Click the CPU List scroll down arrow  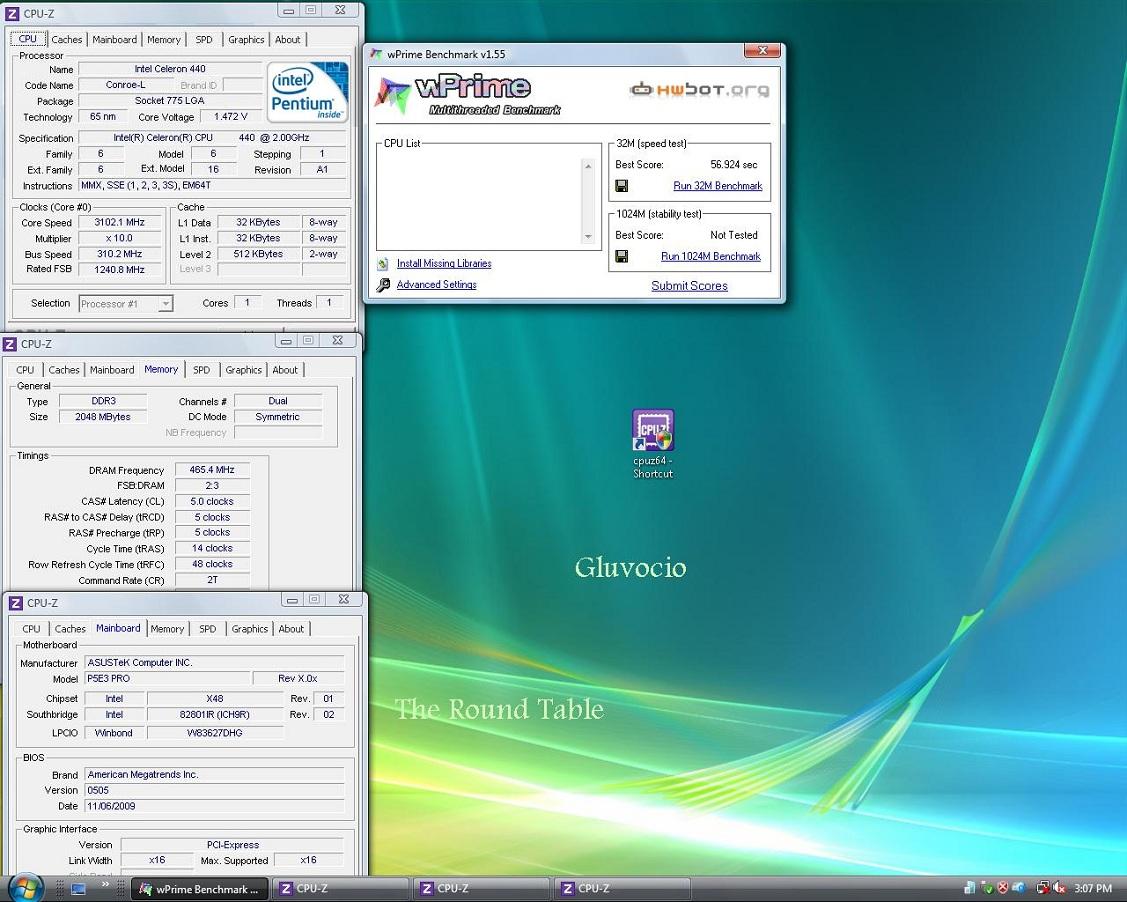click(x=588, y=236)
